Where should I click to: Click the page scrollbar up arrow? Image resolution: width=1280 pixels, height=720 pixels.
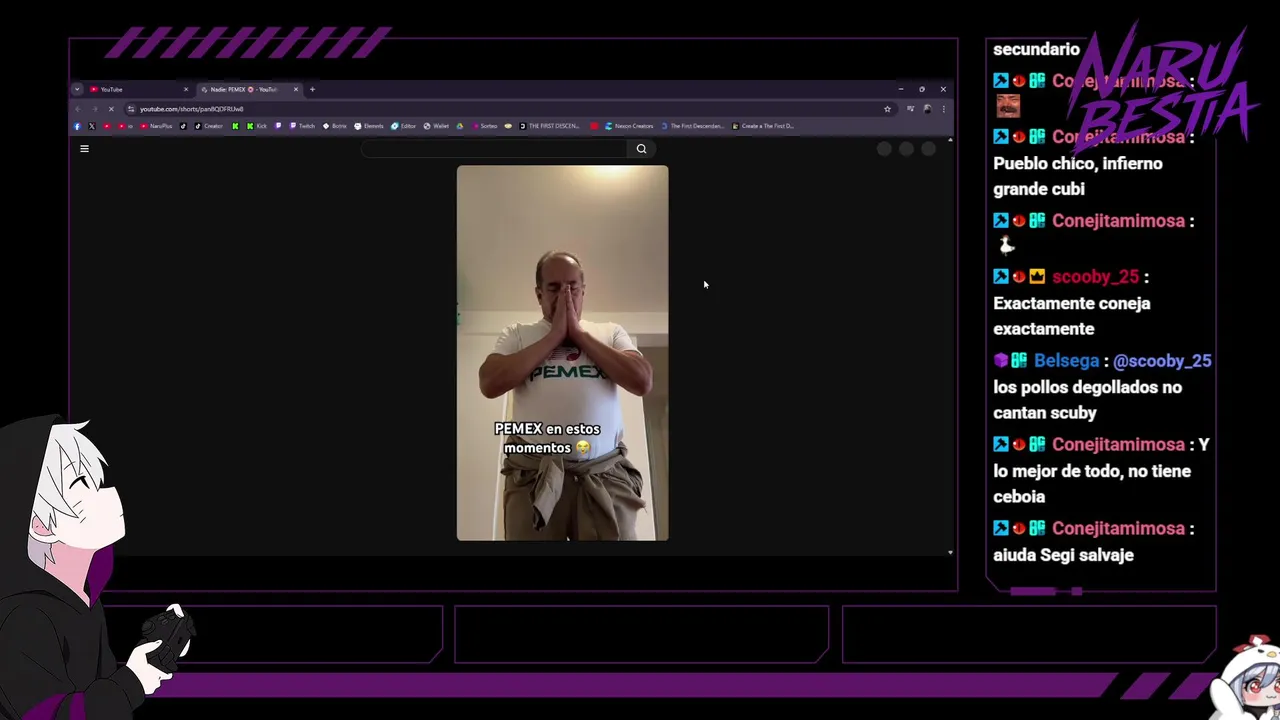click(950, 141)
